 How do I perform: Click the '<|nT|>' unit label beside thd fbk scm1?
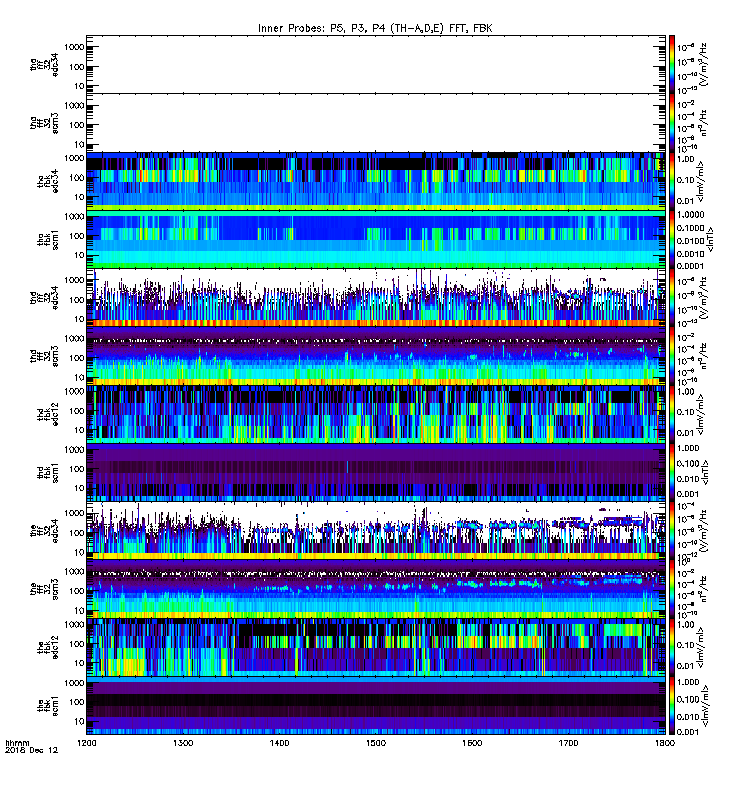[x=706, y=472]
